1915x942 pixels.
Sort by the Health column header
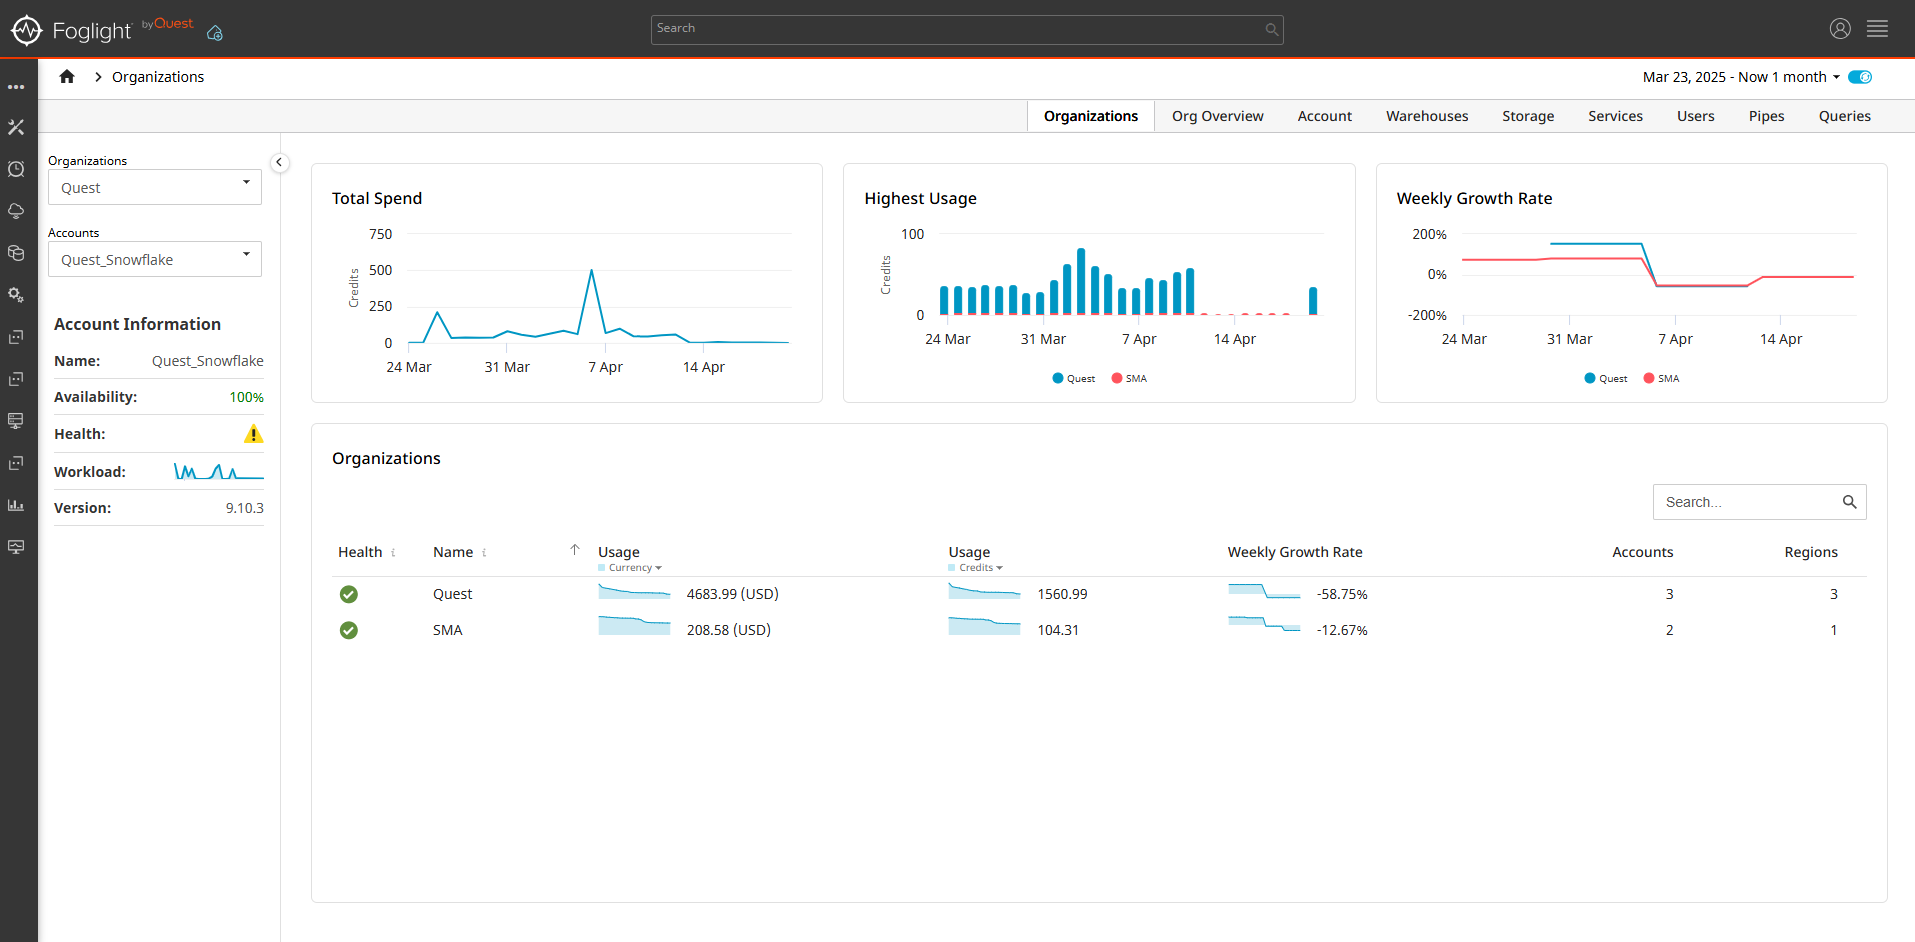click(x=360, y=552)
